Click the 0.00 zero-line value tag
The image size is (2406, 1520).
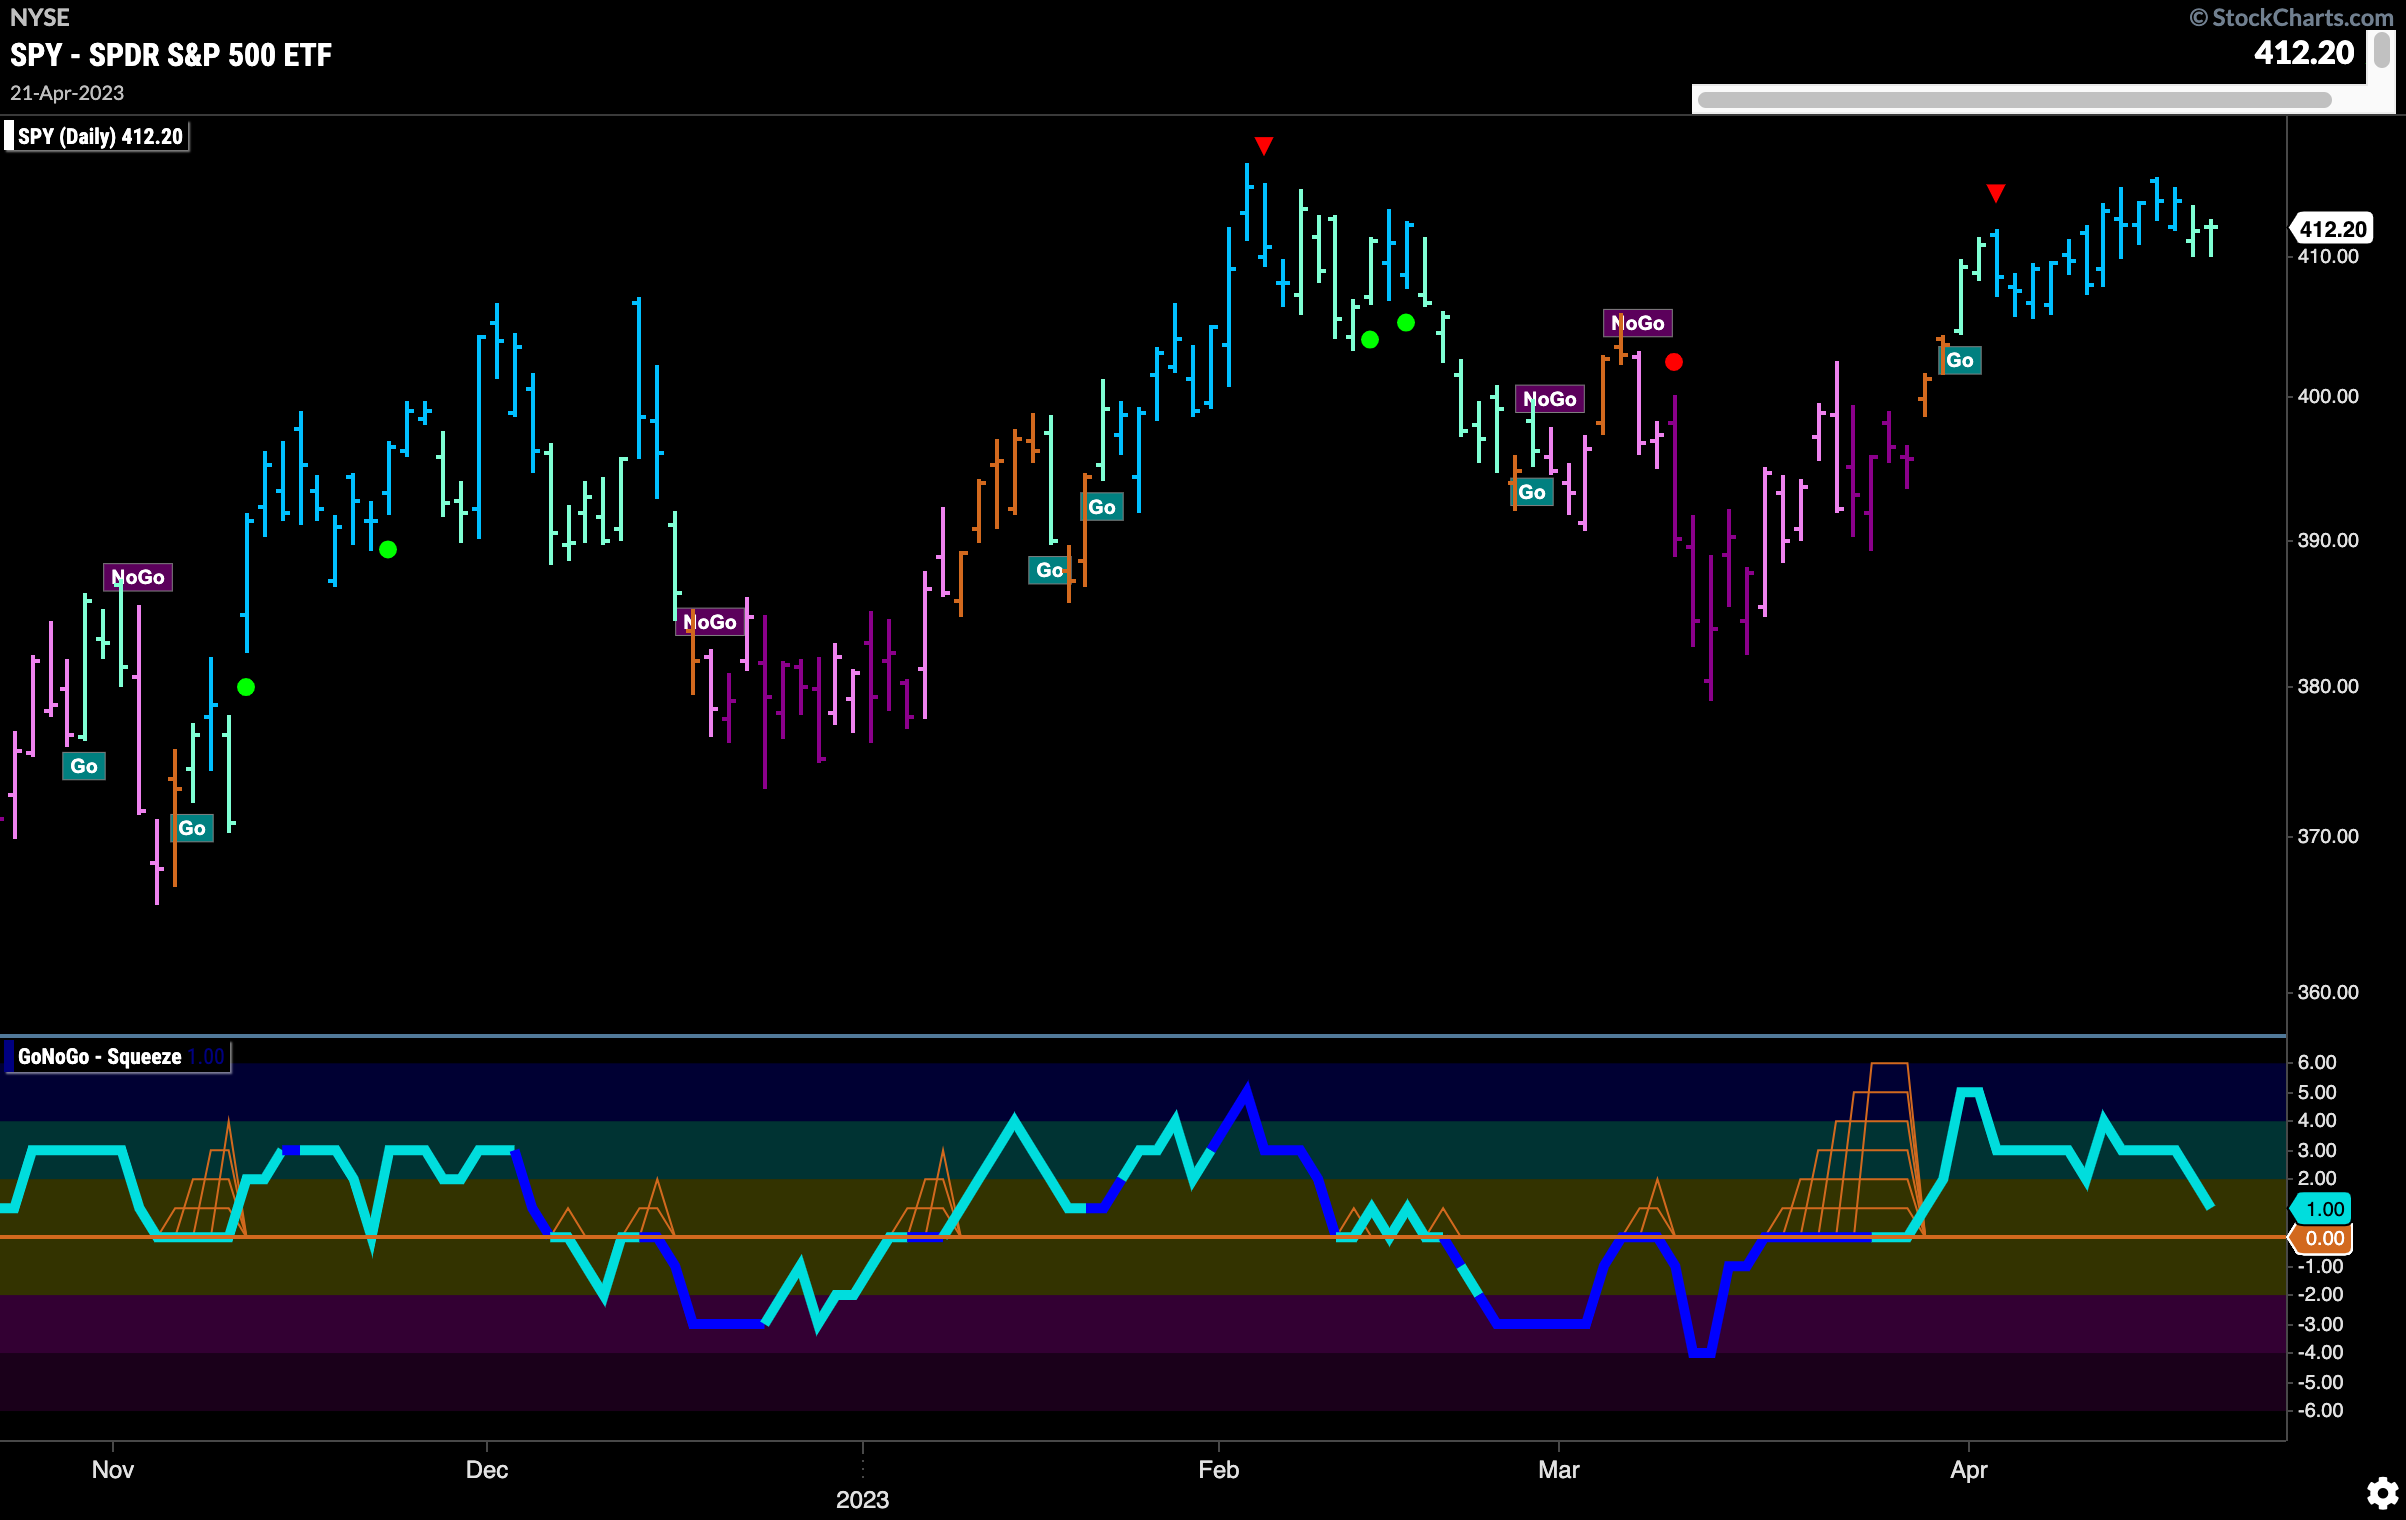[2322, 1238]
